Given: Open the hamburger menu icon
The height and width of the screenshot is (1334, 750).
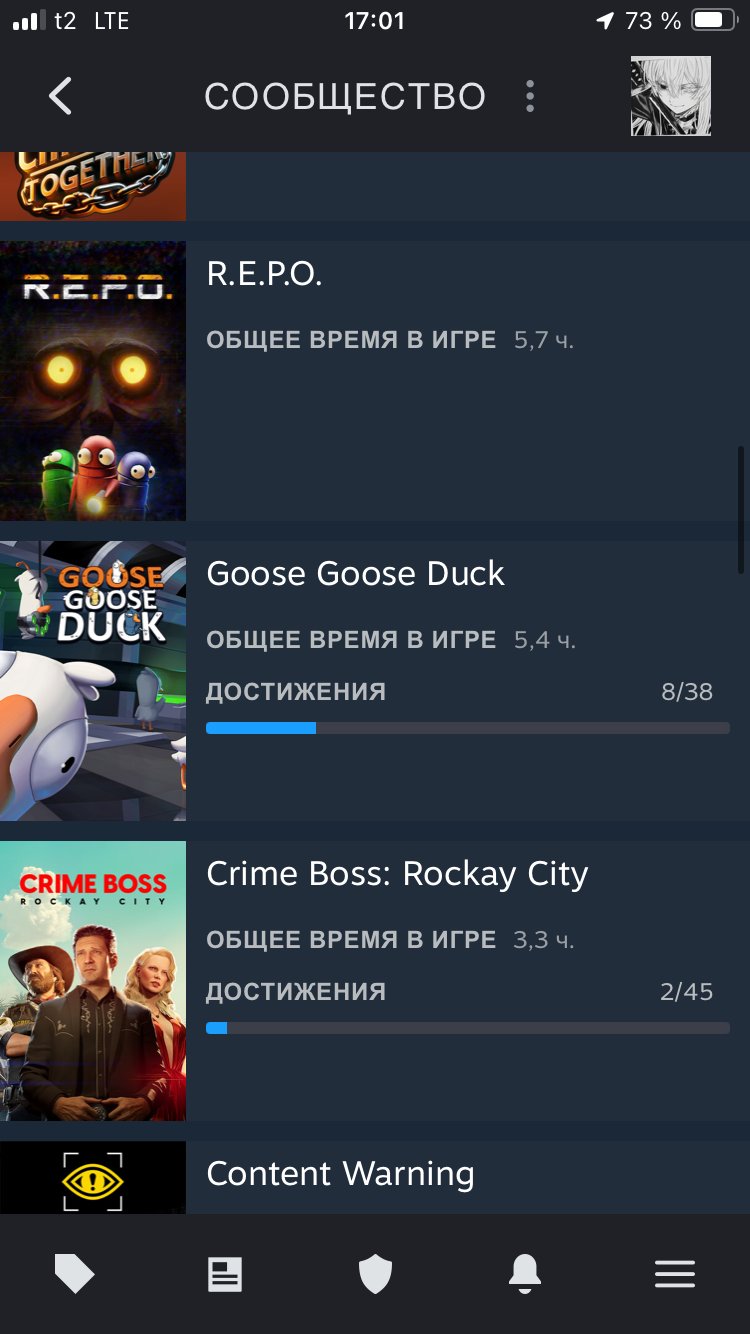Looking at the screenshot, I should [675, 1274].
